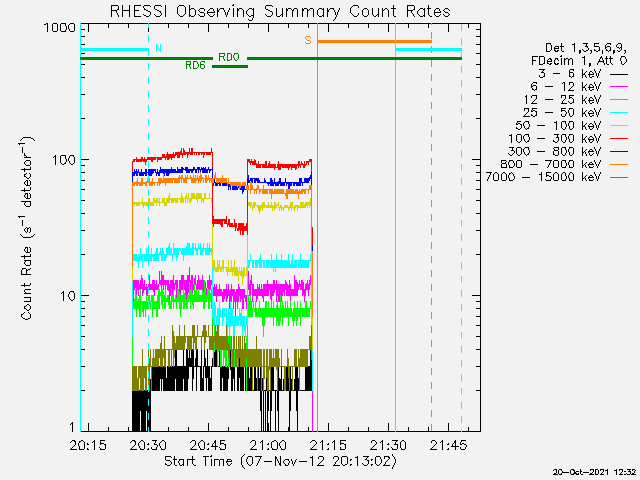640x480 pixels.
Task: Click the '20-Oct-2021 12:32' timestamp
Action: (x=594, y=472)
